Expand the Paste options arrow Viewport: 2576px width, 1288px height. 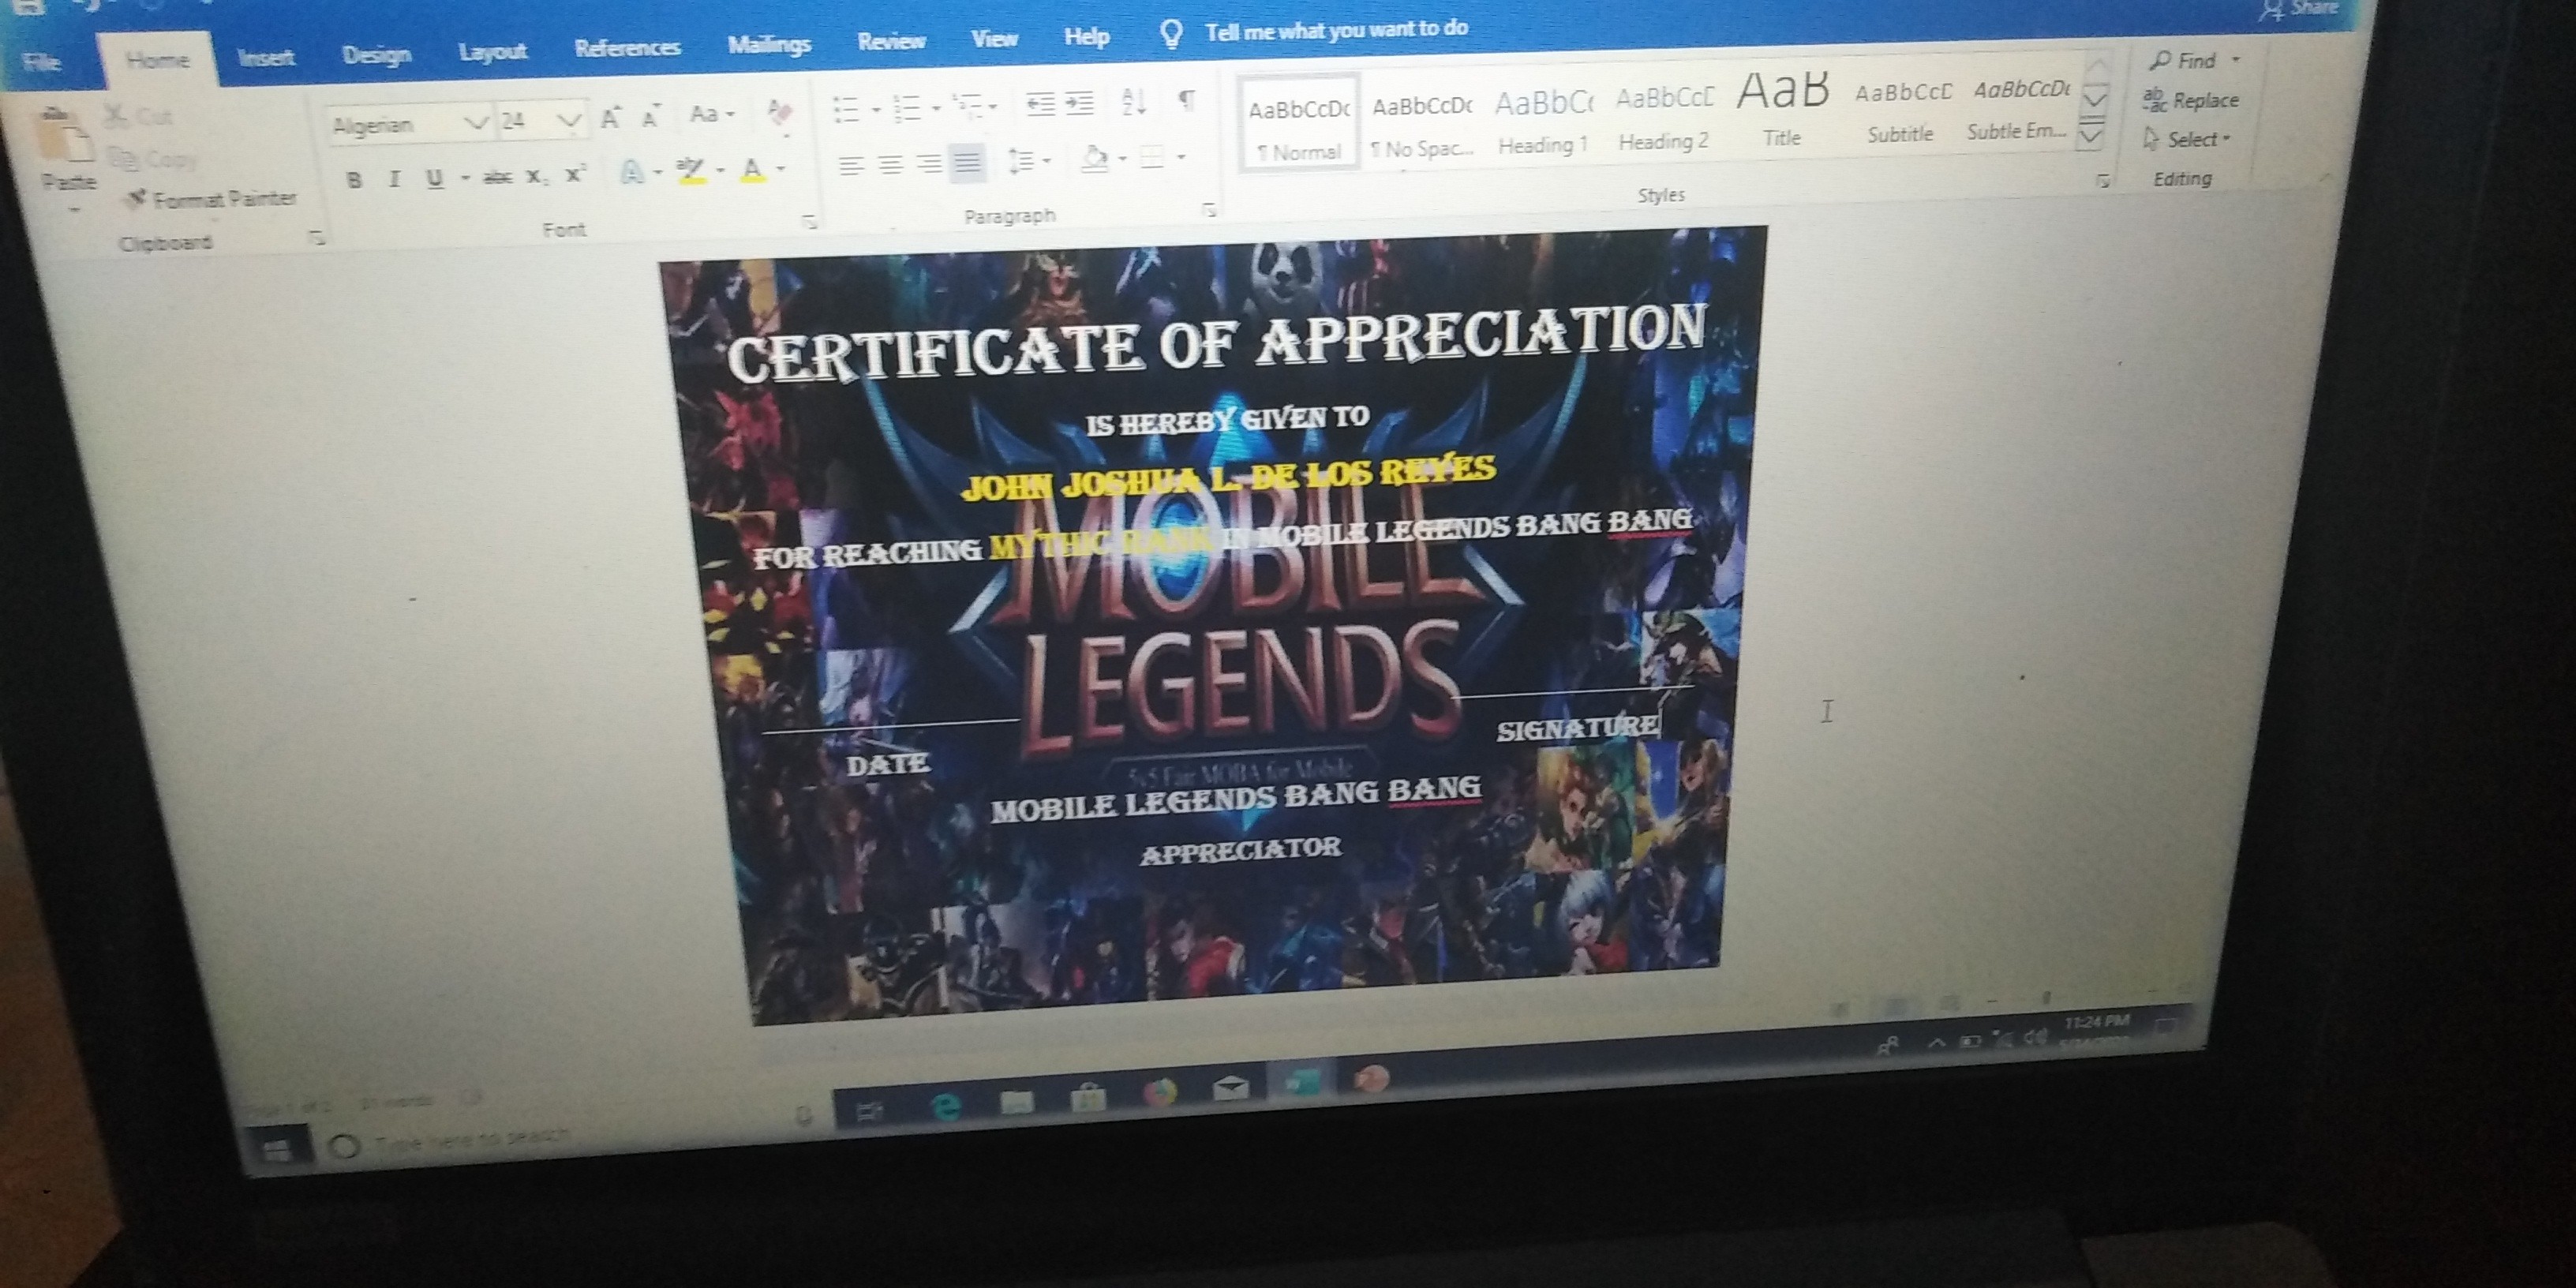(73, 208)
